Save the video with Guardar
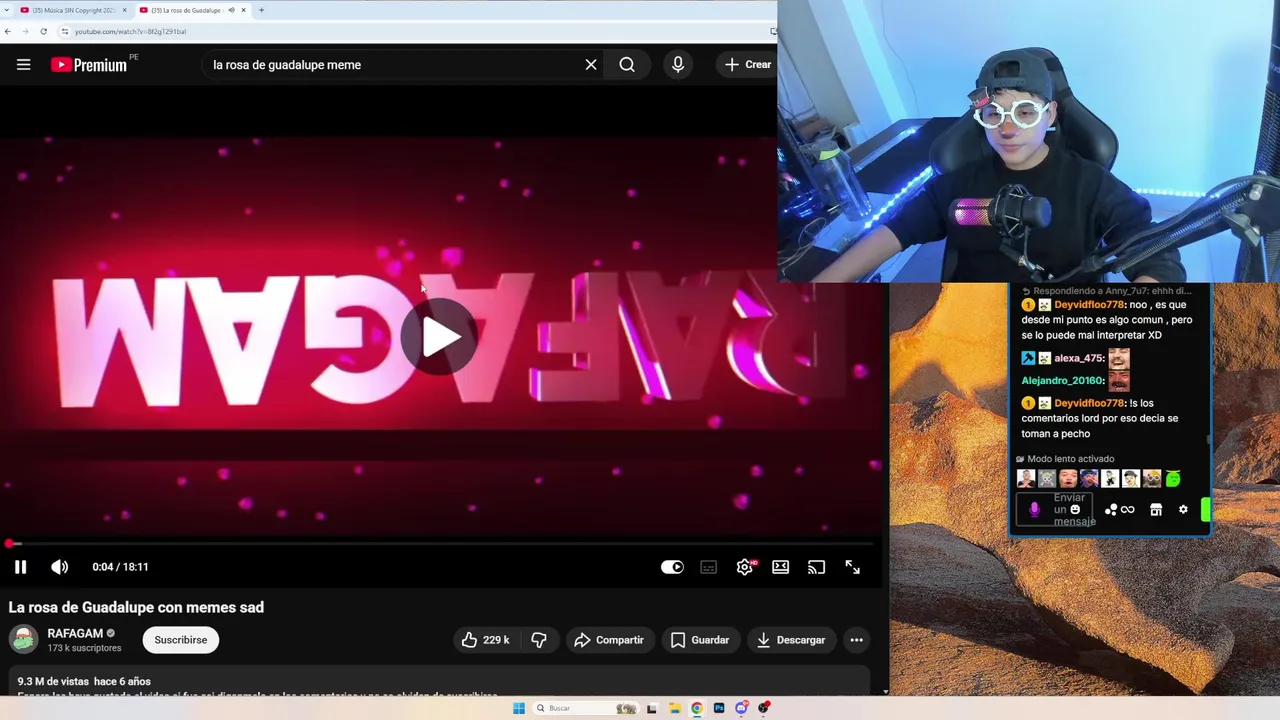The height and width of the screenshot is (720, 1280). click(700, 640)
